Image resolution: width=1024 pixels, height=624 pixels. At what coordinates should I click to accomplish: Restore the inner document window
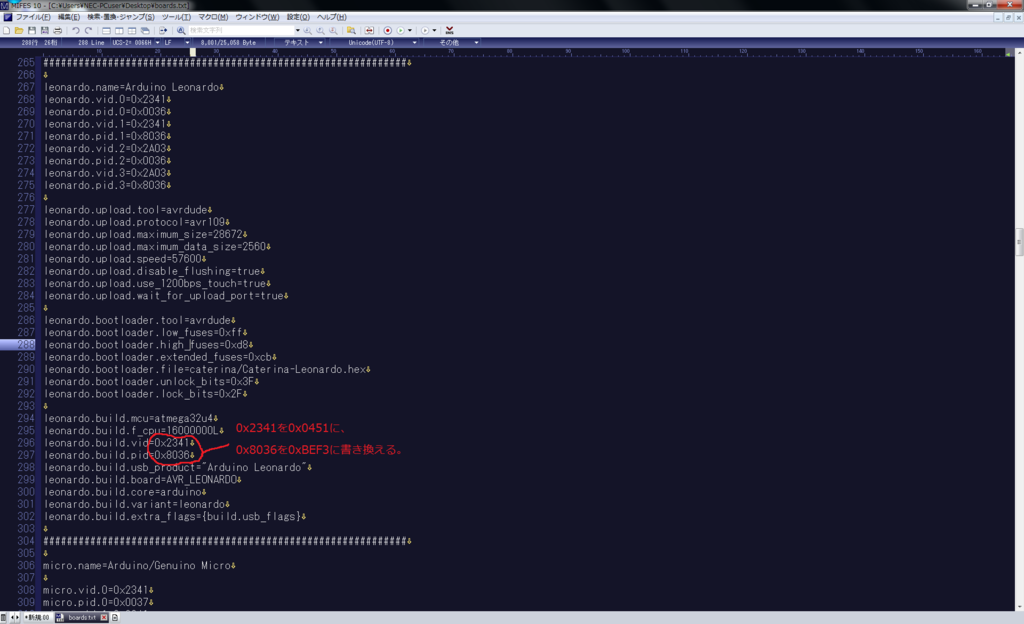tap(1008, 17)
